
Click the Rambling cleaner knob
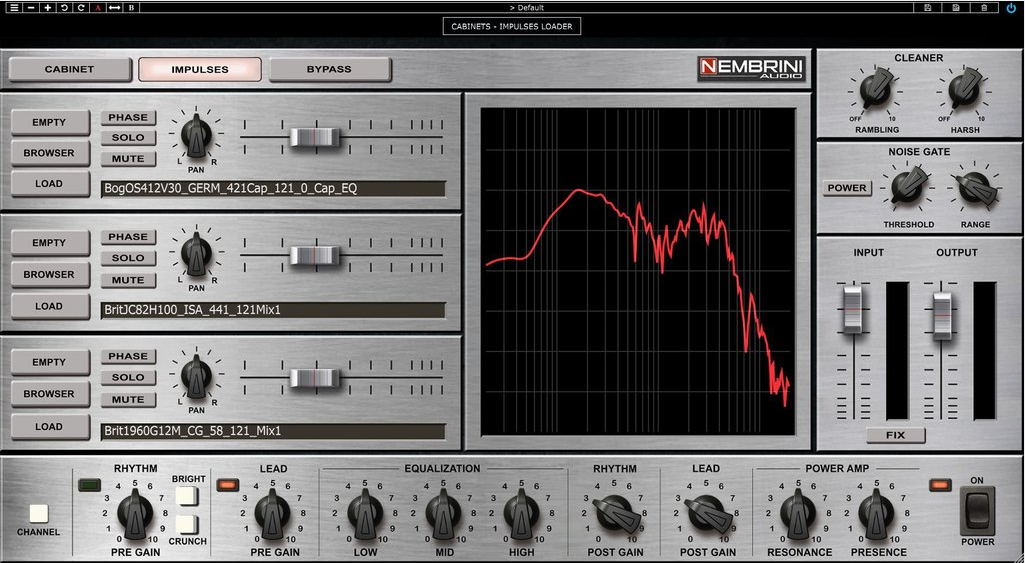(x=876, y=90)
